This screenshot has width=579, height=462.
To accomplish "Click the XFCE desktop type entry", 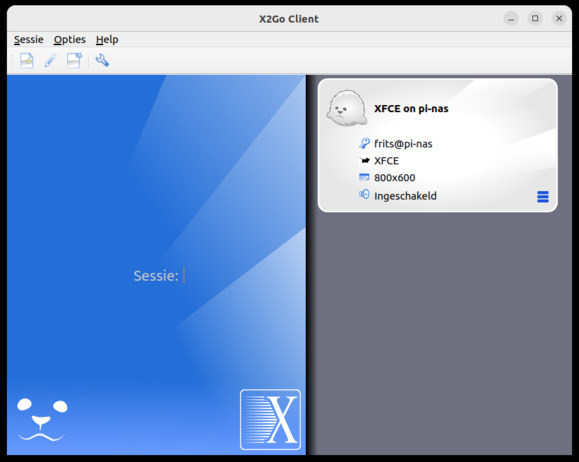I will 386,161.
